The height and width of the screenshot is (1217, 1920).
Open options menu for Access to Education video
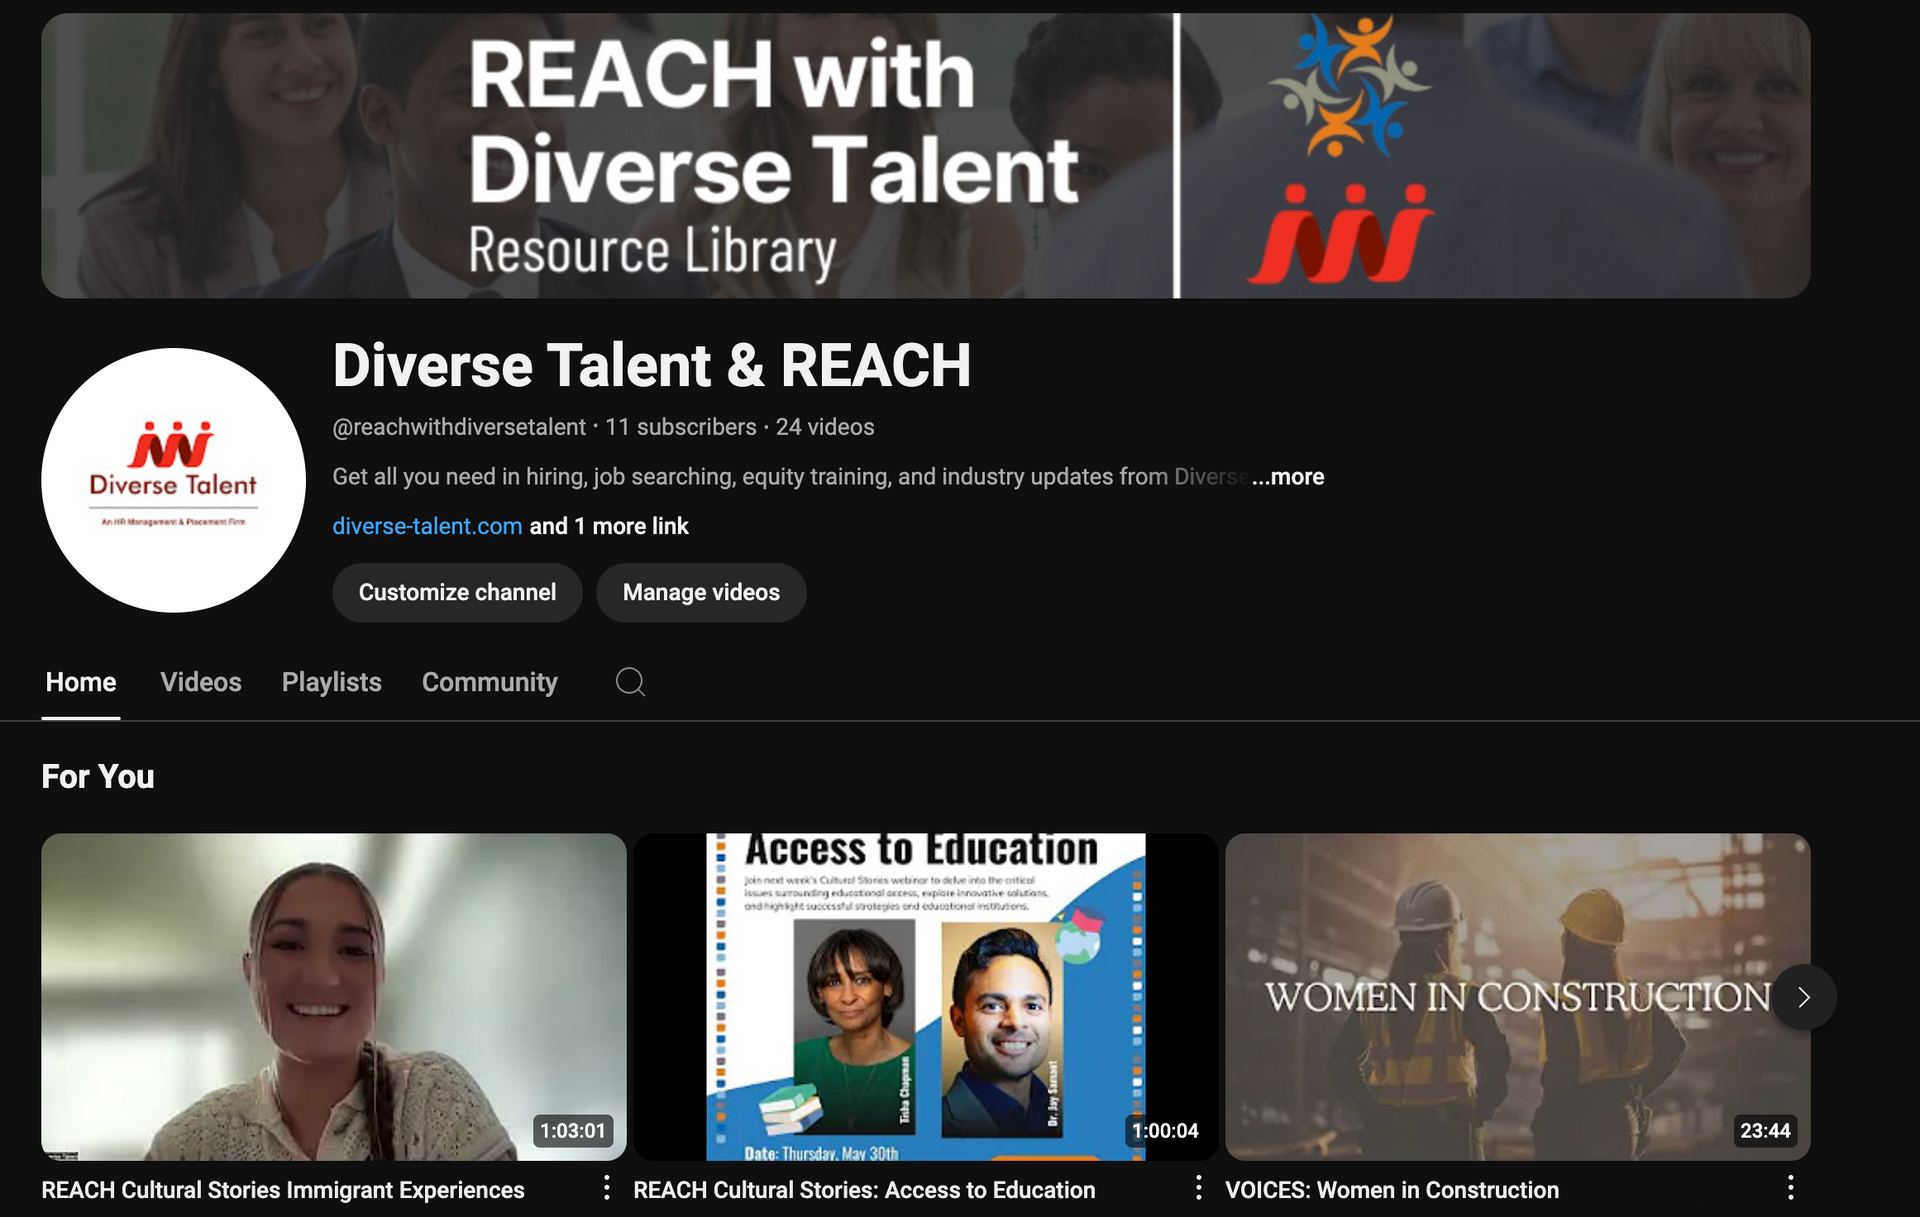[x=1198, y=1188]
